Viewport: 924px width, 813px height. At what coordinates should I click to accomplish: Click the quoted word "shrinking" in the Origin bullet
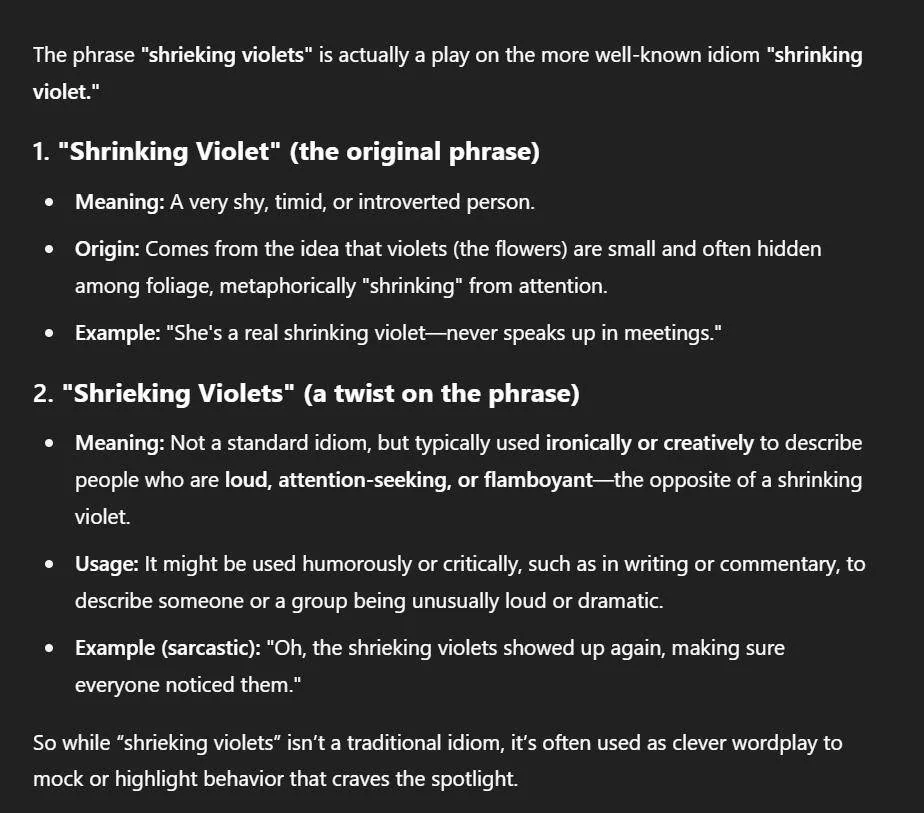(x=412, y=286)
